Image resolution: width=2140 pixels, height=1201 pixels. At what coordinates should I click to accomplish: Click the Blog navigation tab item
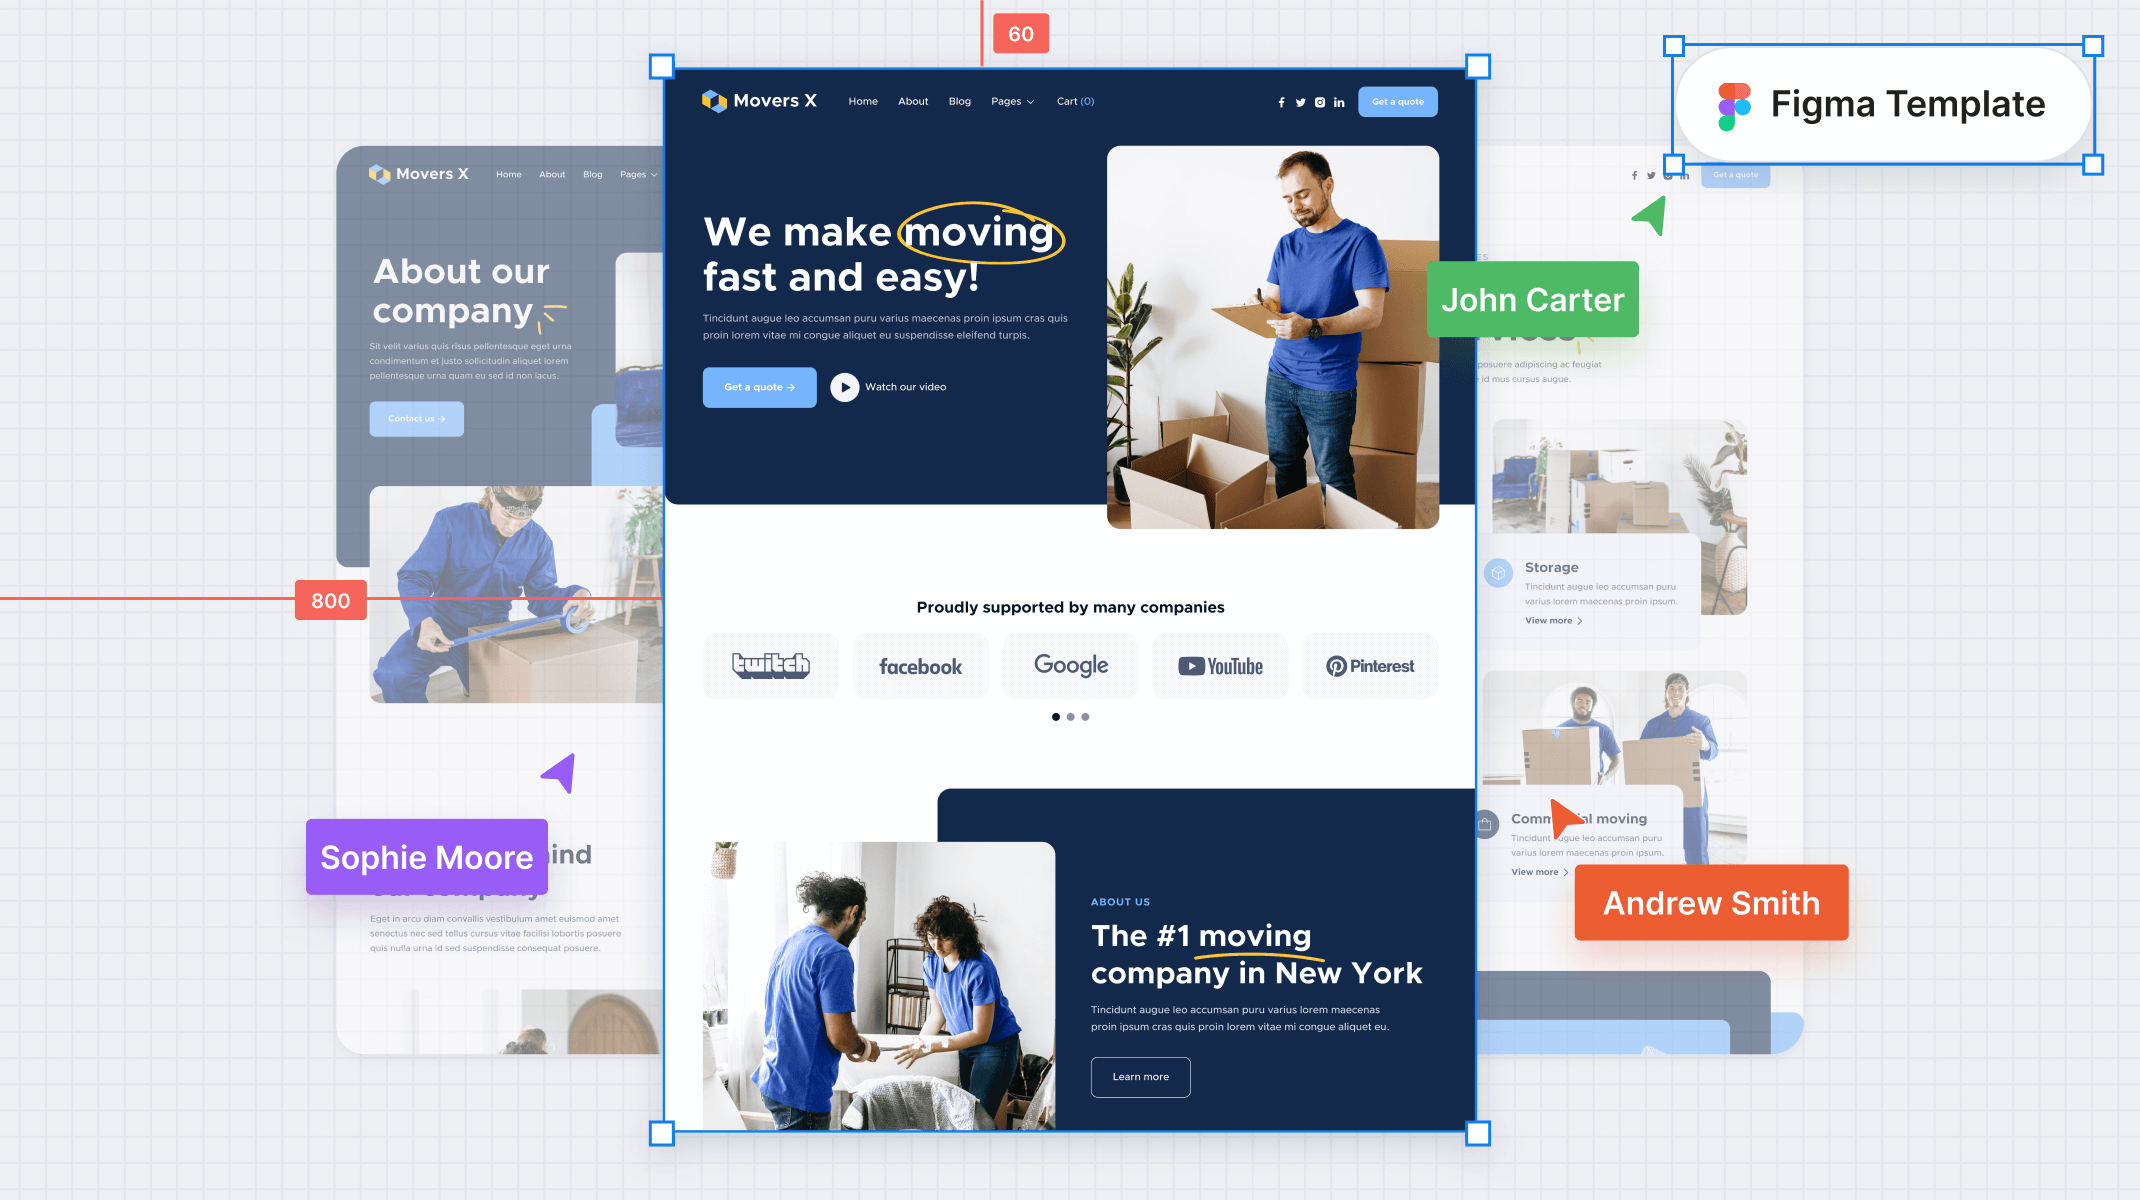(960, 101)
